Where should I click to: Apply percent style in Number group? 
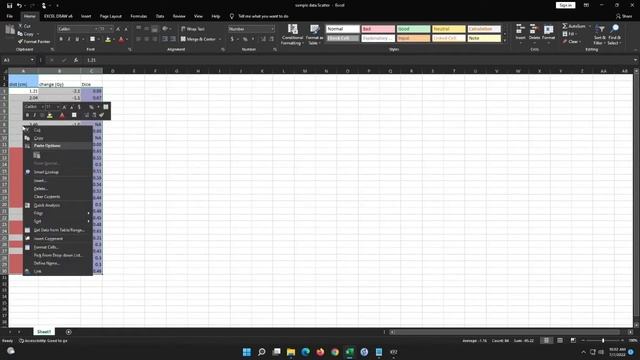[x=245, y=39]
